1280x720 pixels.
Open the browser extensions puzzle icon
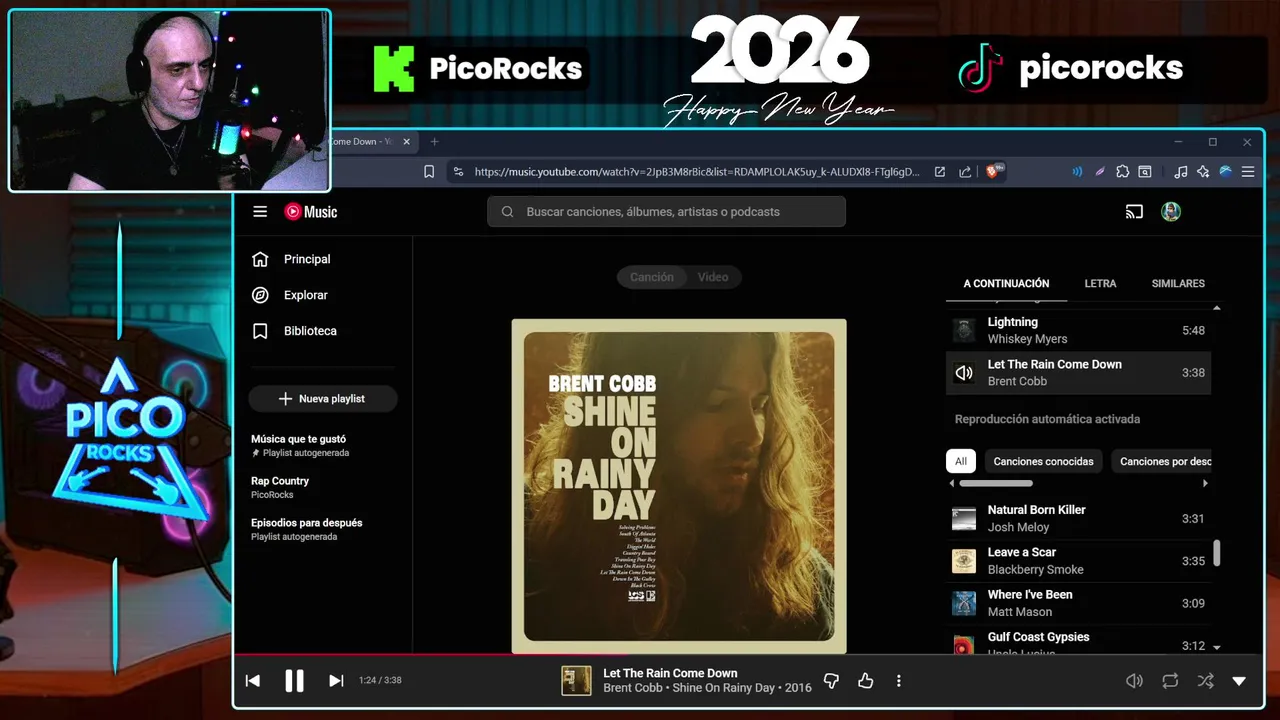(1122, 172)
